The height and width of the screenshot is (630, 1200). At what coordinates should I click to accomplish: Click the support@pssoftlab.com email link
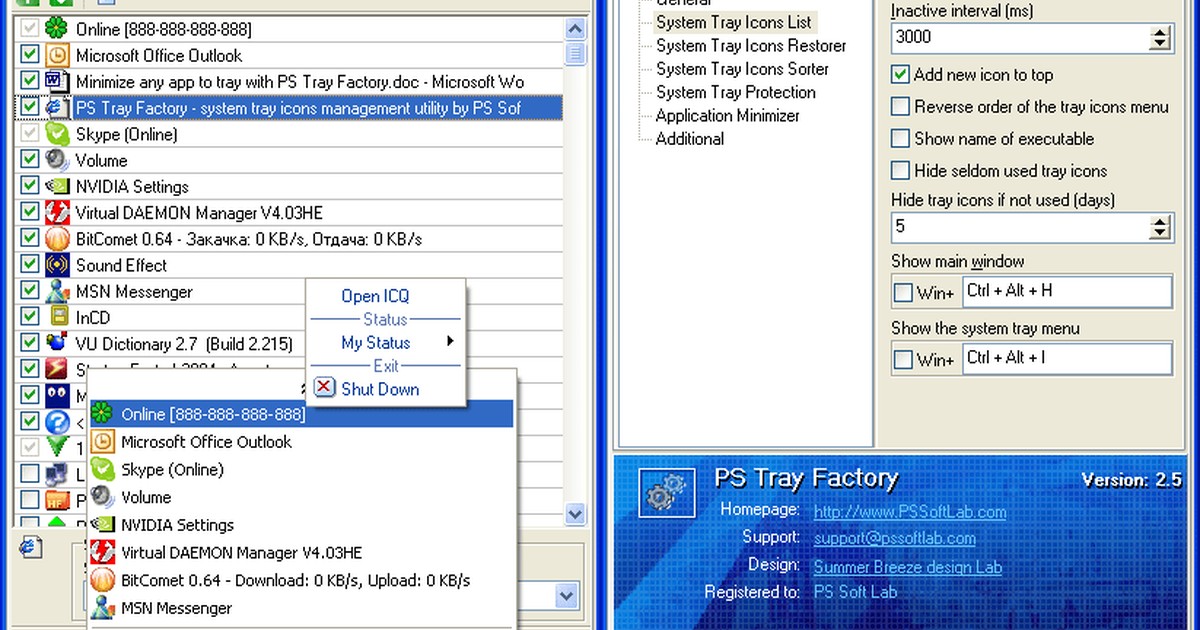point(895,538)
